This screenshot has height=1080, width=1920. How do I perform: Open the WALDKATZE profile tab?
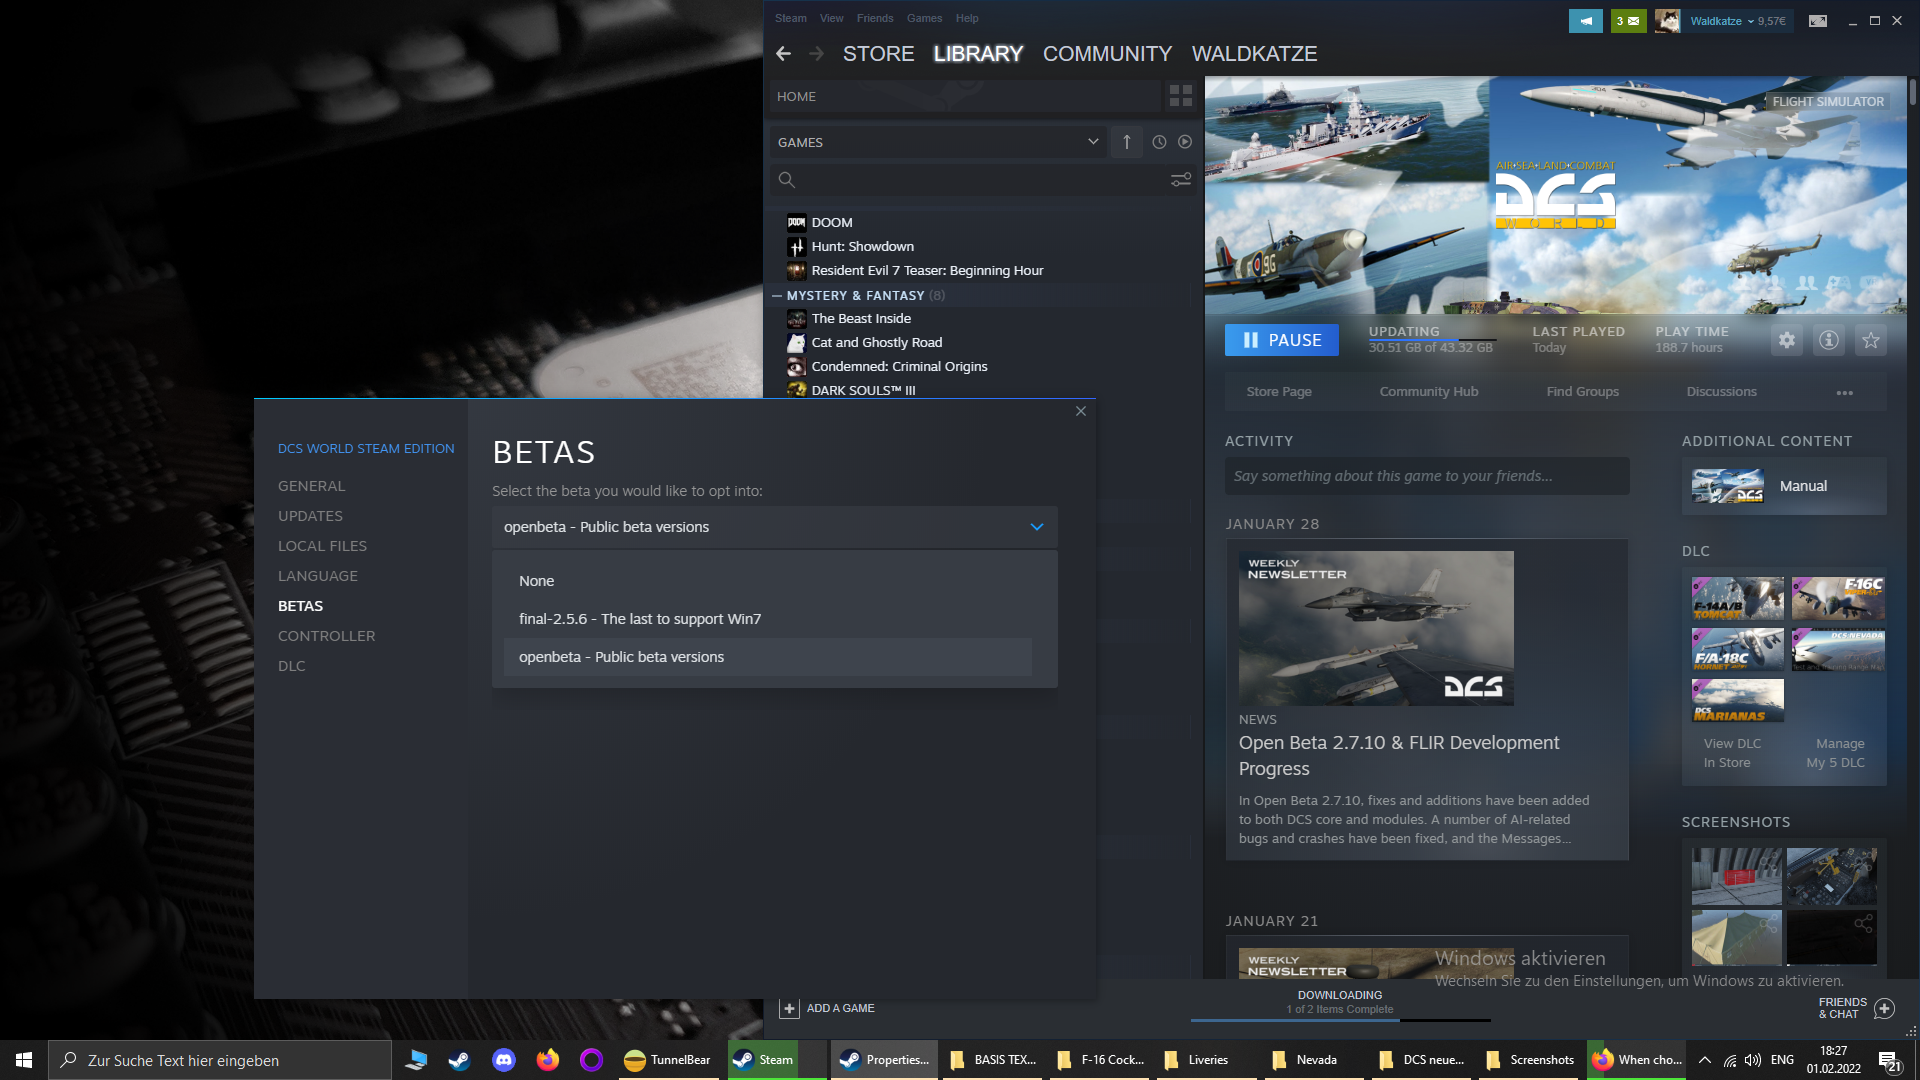1255,54
